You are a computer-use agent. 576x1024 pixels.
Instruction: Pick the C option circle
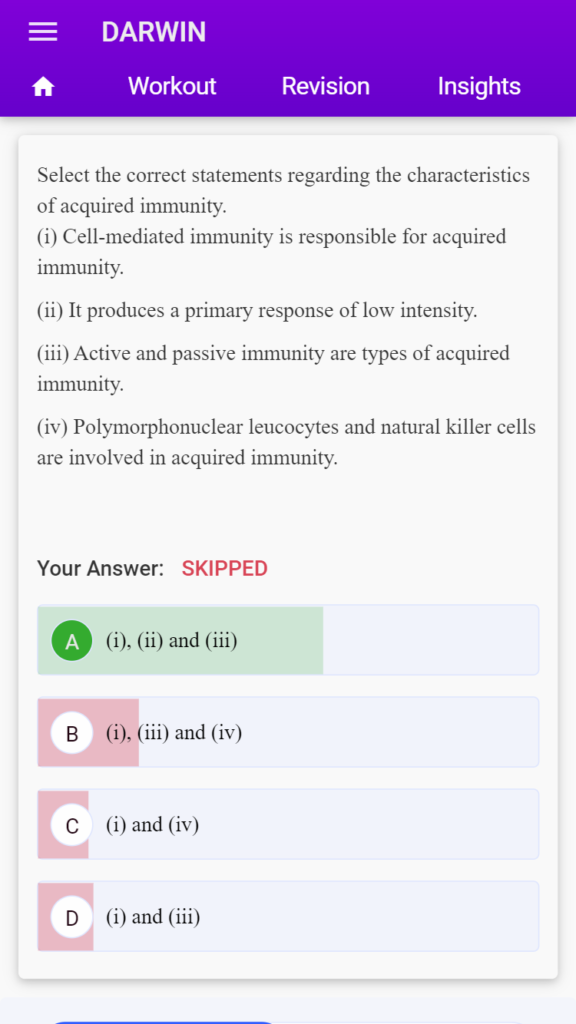[72, 825]
